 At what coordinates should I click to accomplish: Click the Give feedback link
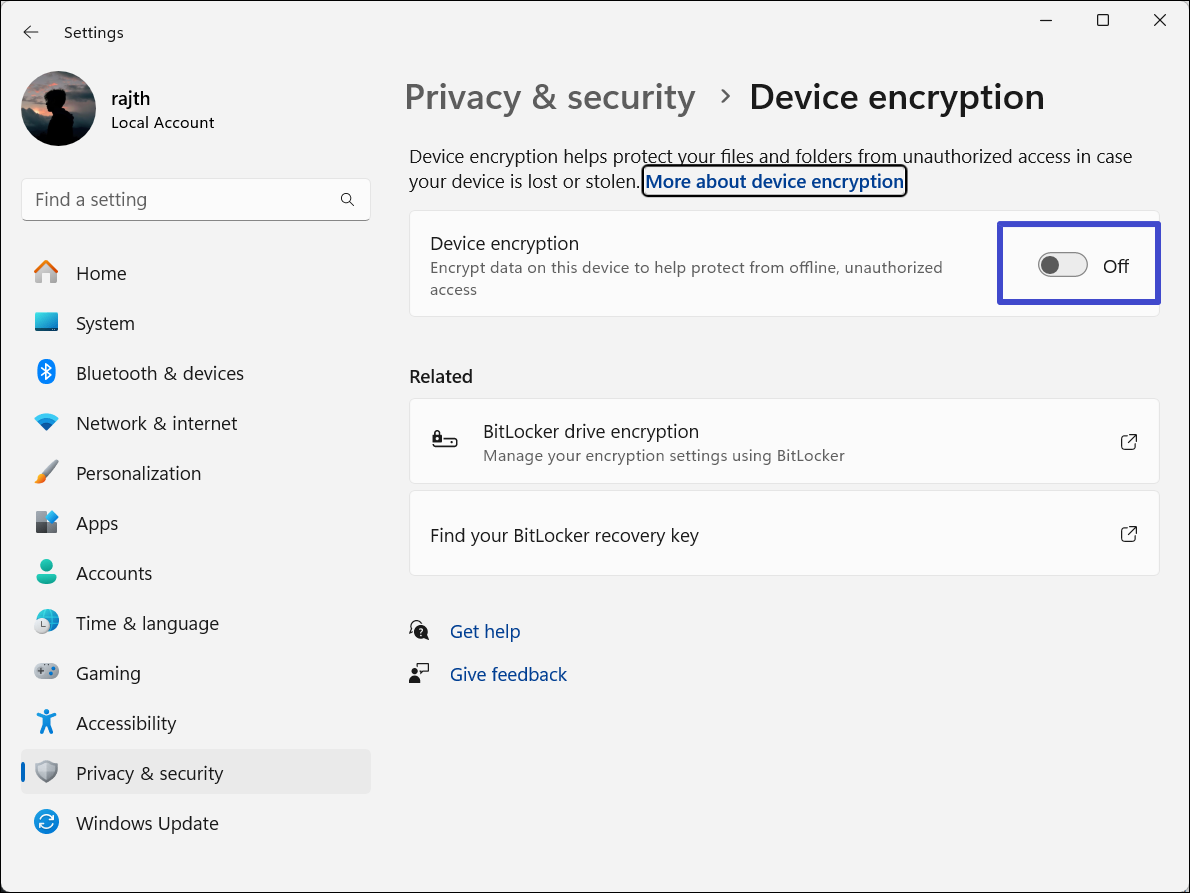pos(508,674)
